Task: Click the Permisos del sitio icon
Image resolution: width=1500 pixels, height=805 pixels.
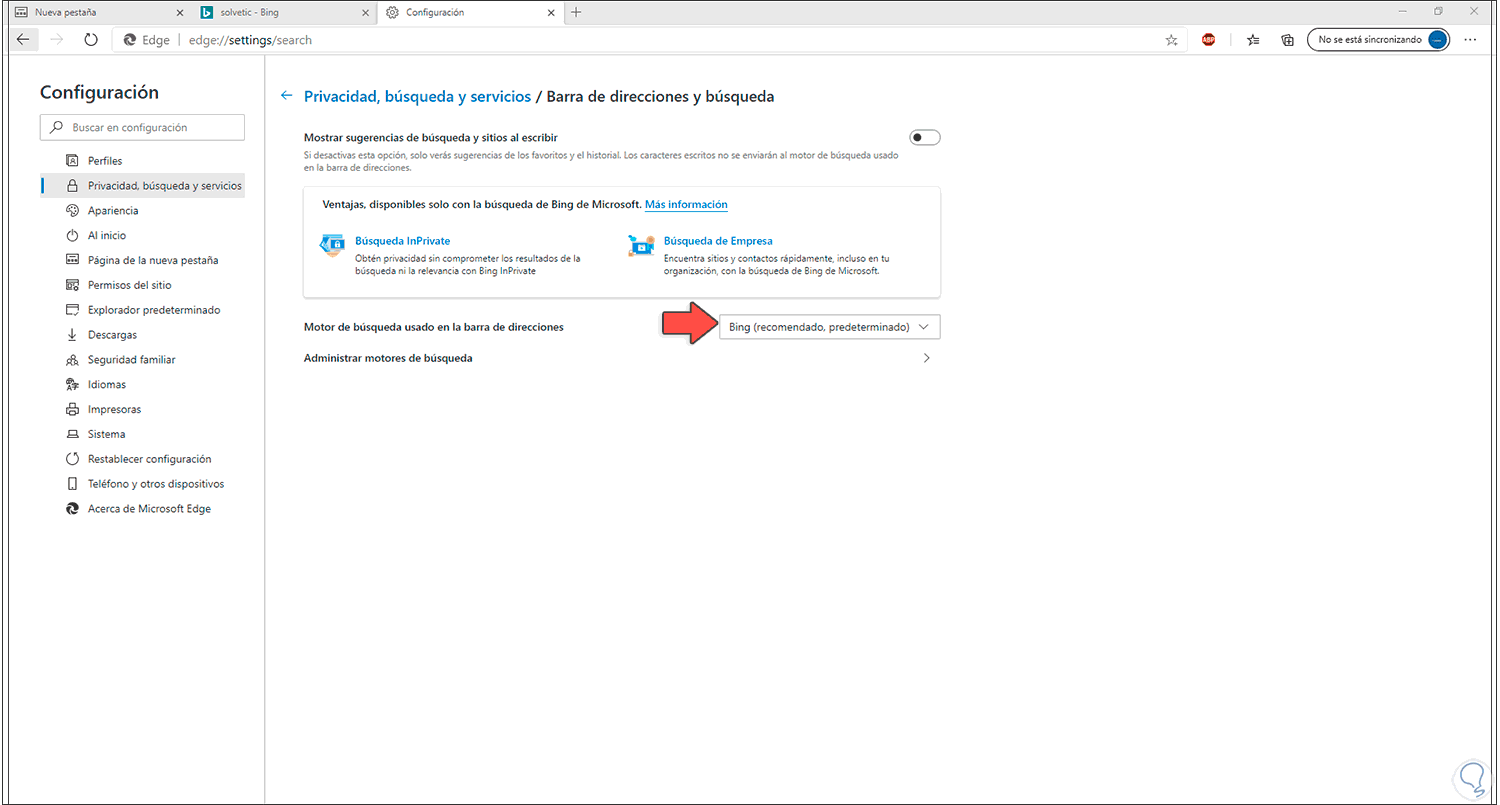Action: tap(72, 285)
